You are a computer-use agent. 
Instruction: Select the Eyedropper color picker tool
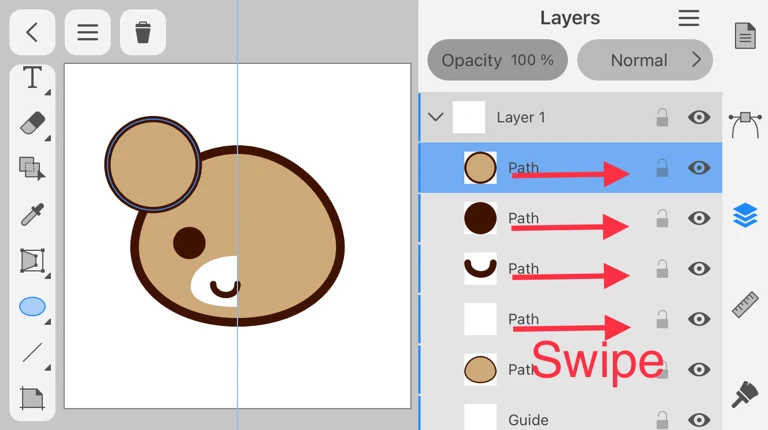click(32, 214)
